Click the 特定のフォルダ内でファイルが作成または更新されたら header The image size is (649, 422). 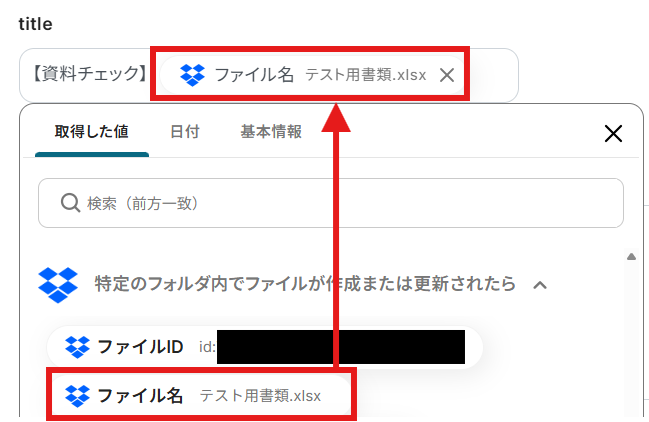click(x=305, y=285)
